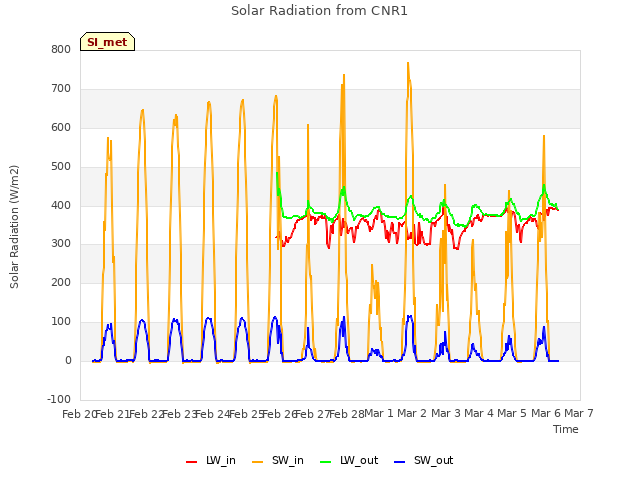Click the x-axis label Feb 24
The image size is (640, 480).
click(212, 414)
